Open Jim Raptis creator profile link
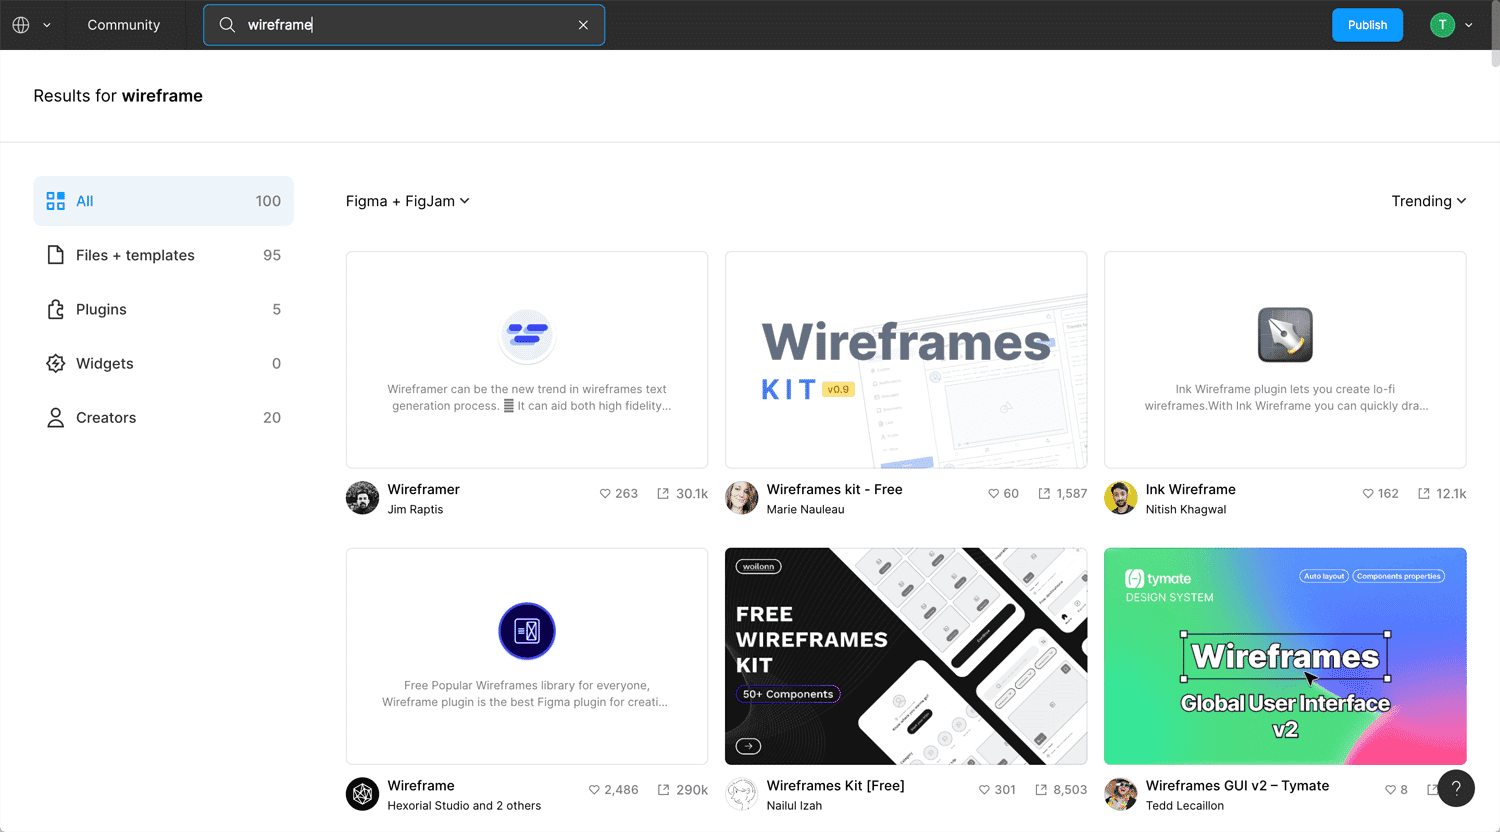1500x832 pixels. click(x=415, y=509)
